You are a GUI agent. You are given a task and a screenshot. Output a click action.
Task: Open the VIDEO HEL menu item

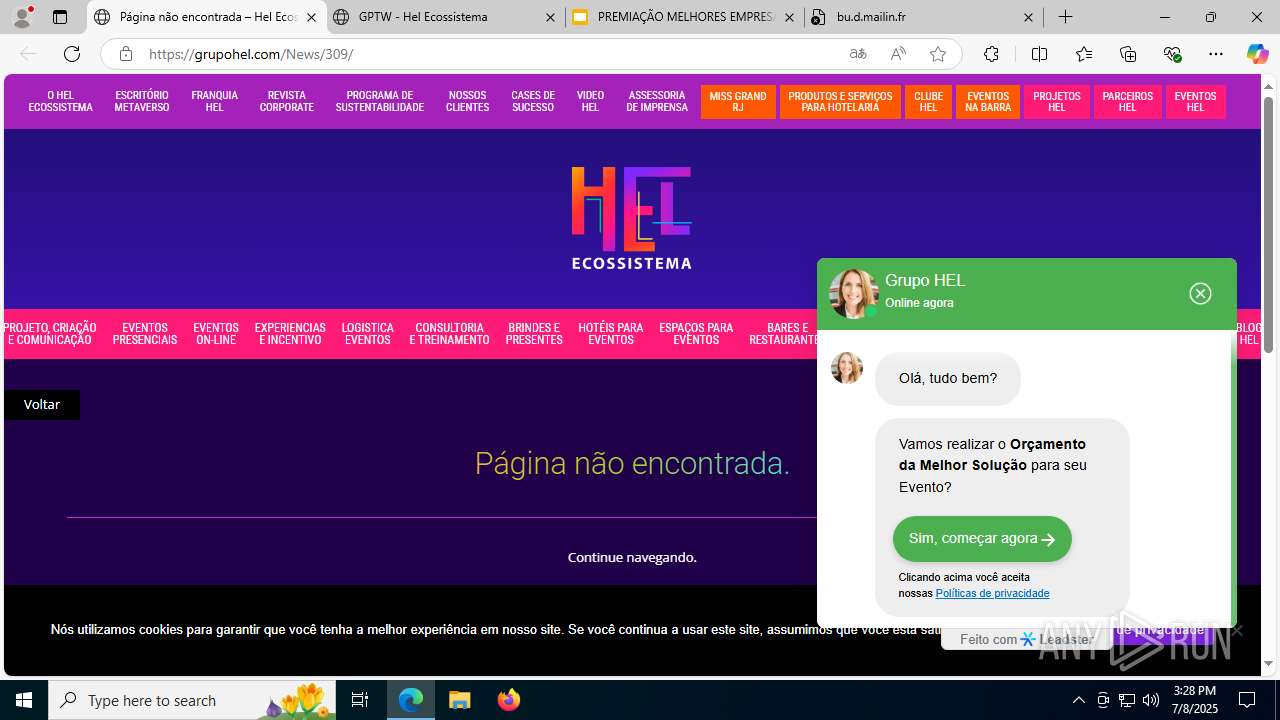click(x=590, y=102)
